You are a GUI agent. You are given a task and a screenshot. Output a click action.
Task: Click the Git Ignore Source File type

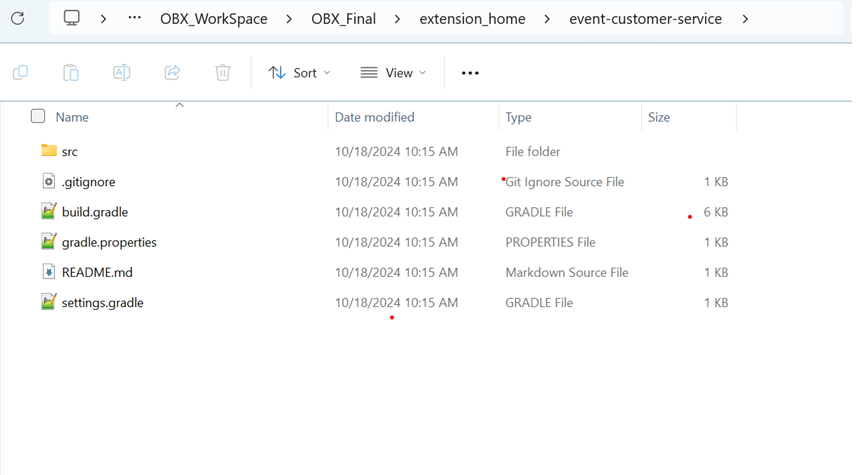click(x=565, y=182)
